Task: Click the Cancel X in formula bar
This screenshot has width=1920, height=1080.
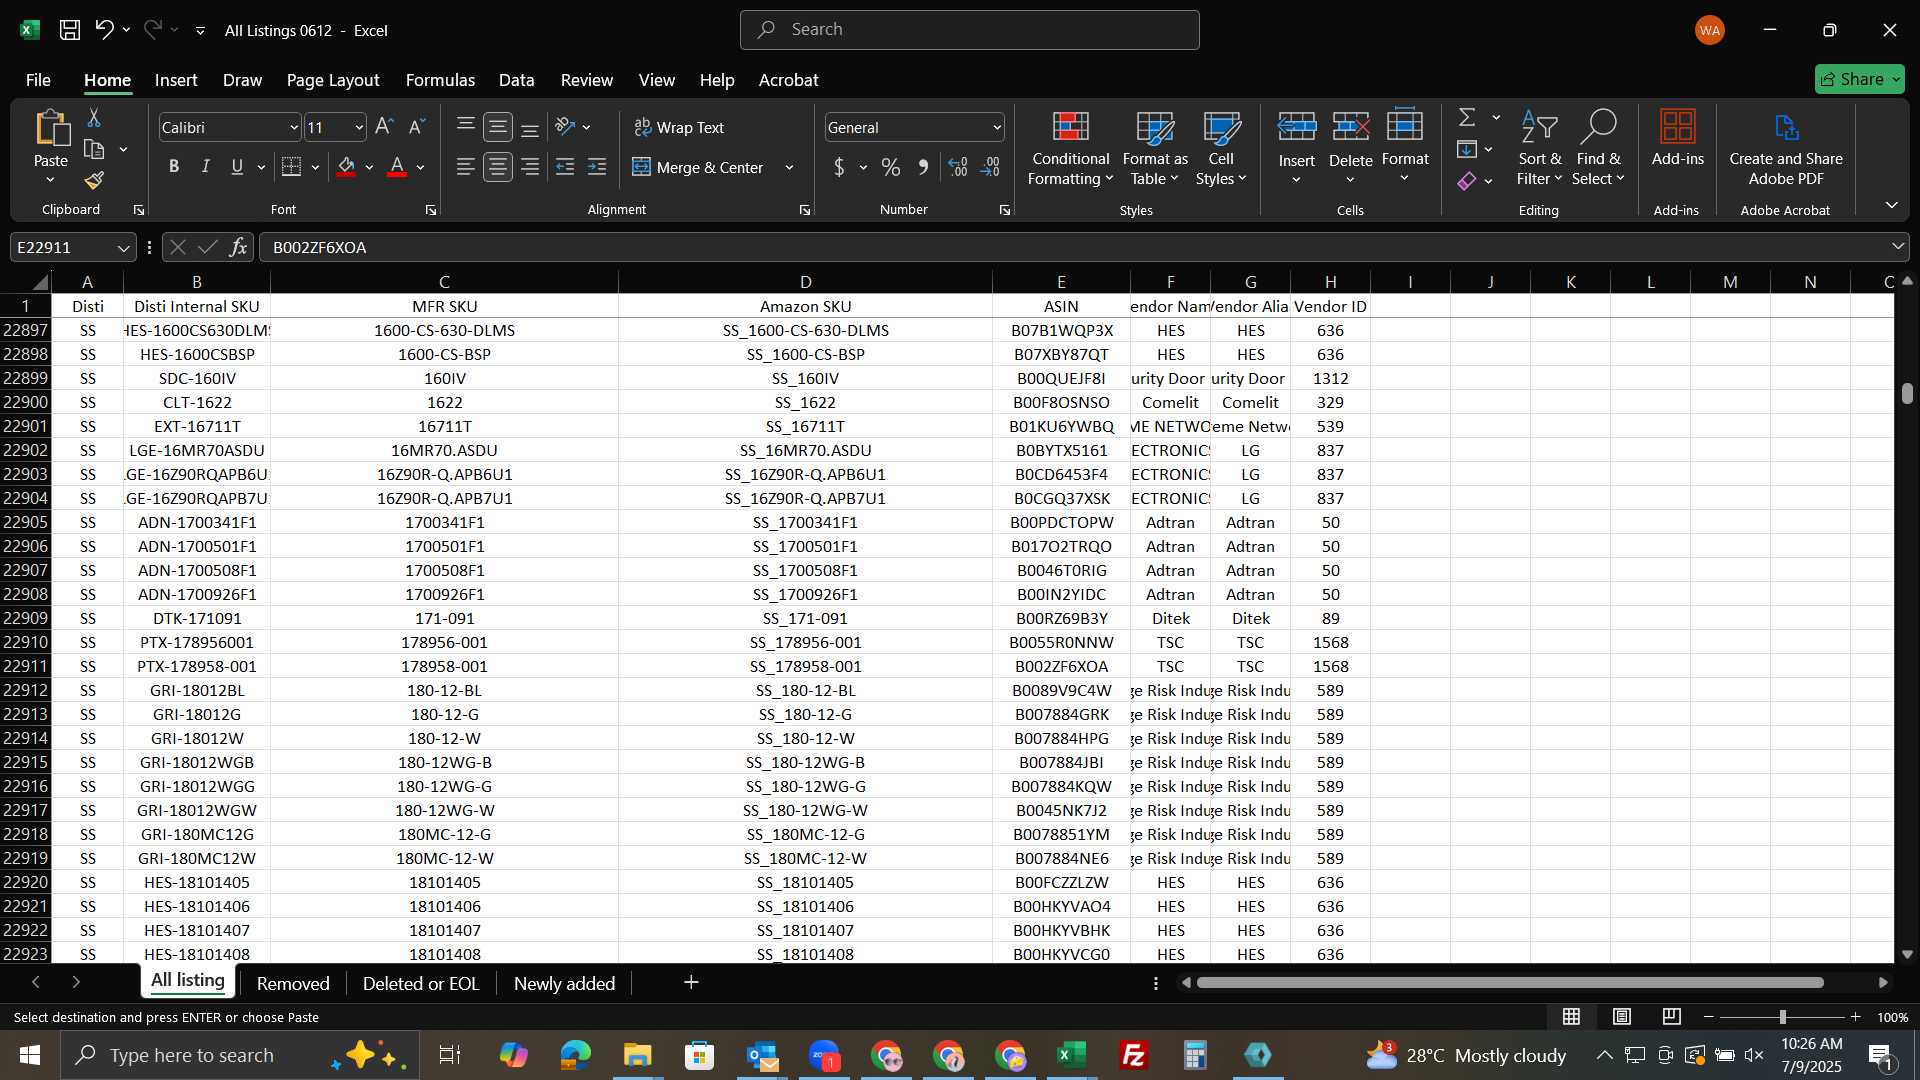Action: pos(177,247)
